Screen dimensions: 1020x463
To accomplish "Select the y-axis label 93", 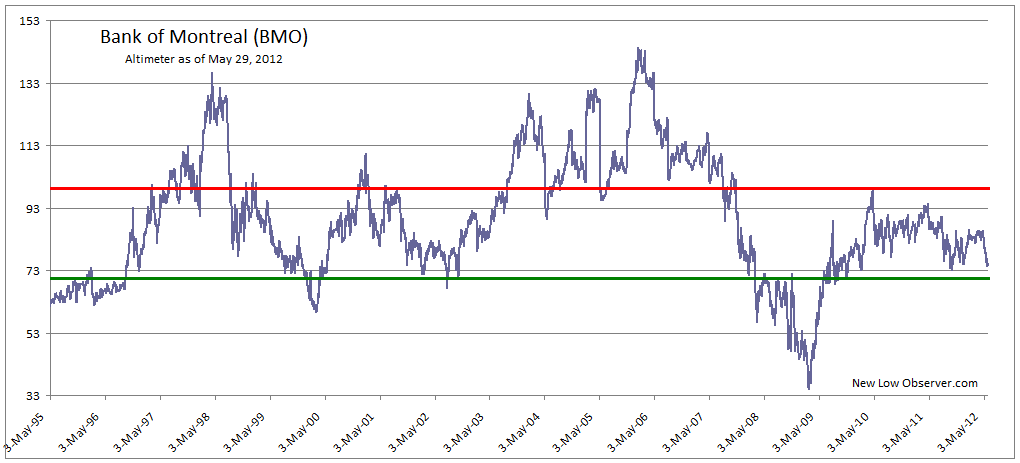I will [35, 209].
